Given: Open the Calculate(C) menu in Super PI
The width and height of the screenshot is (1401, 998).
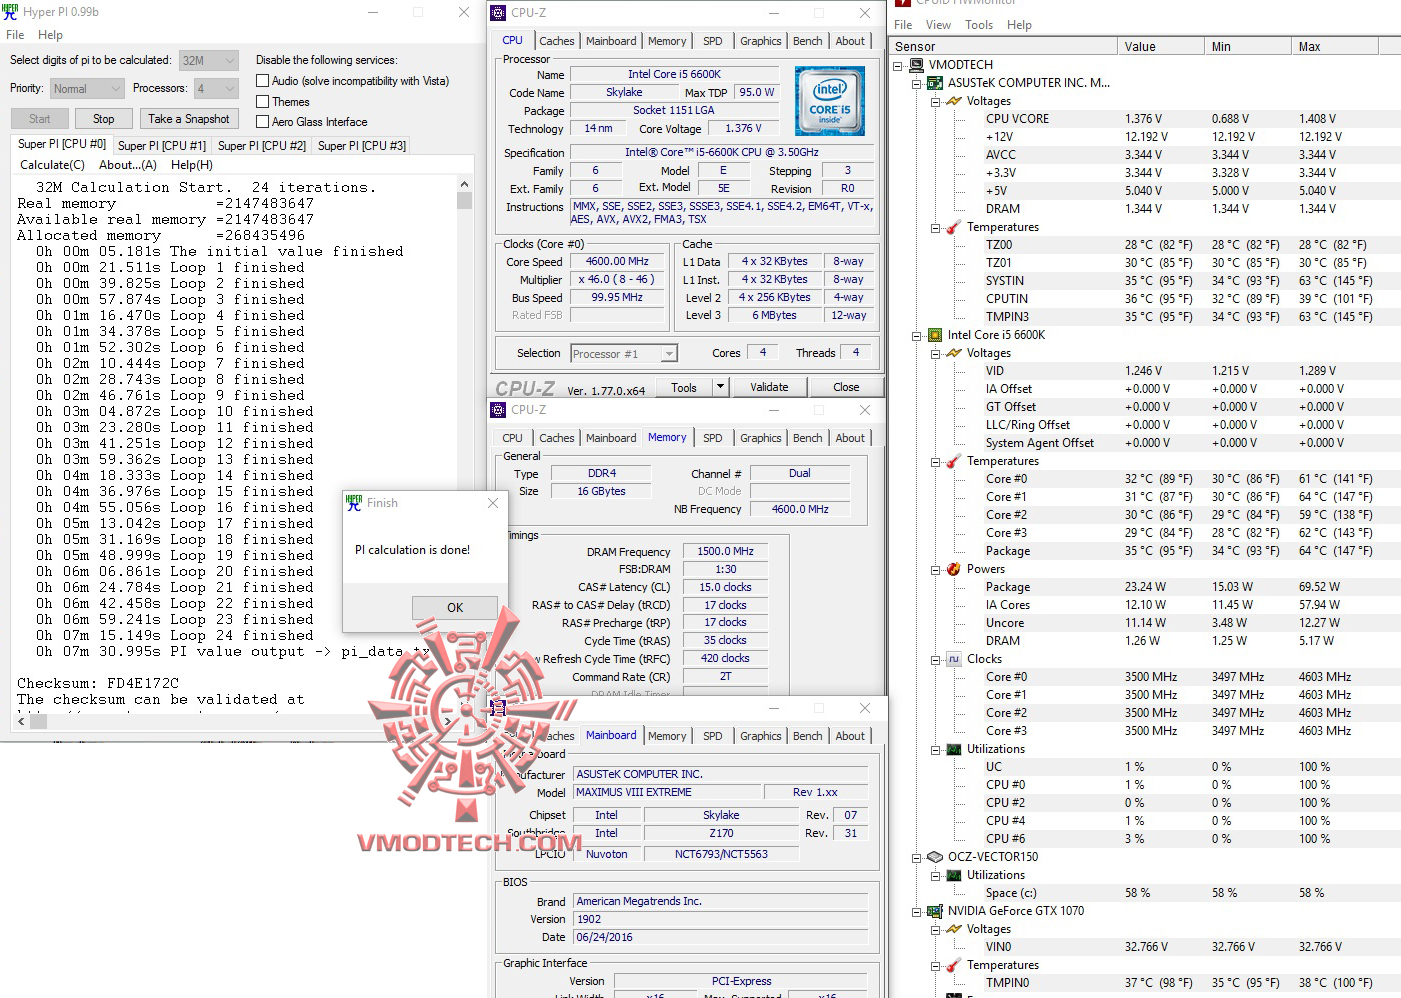Looking at the screenshot, I should (52, 165).
